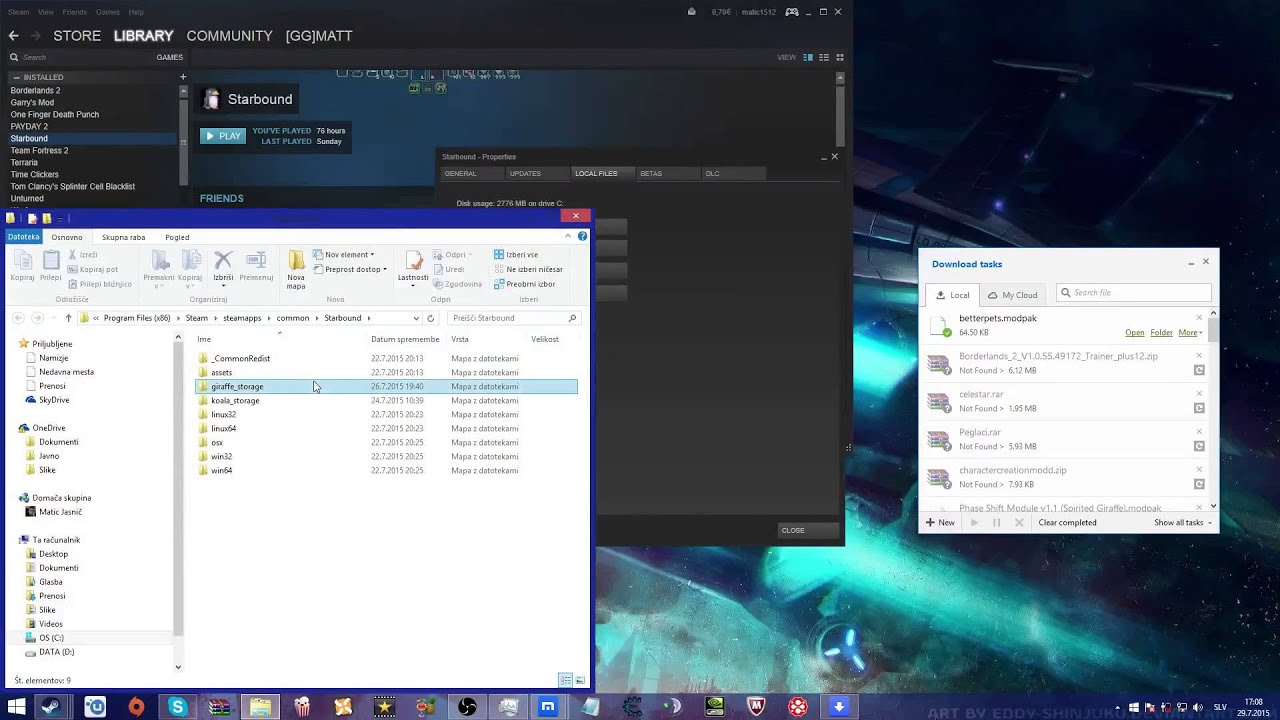Click the Izberi vse (select all) ribbon item
1280x720 pixels.
coord(516,254)
